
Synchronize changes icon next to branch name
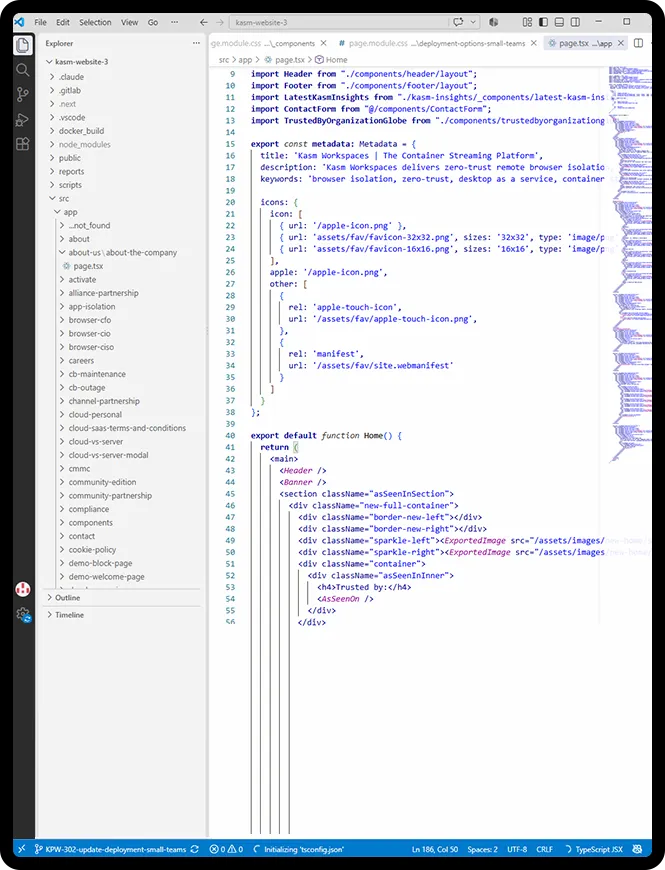(195, 849)
